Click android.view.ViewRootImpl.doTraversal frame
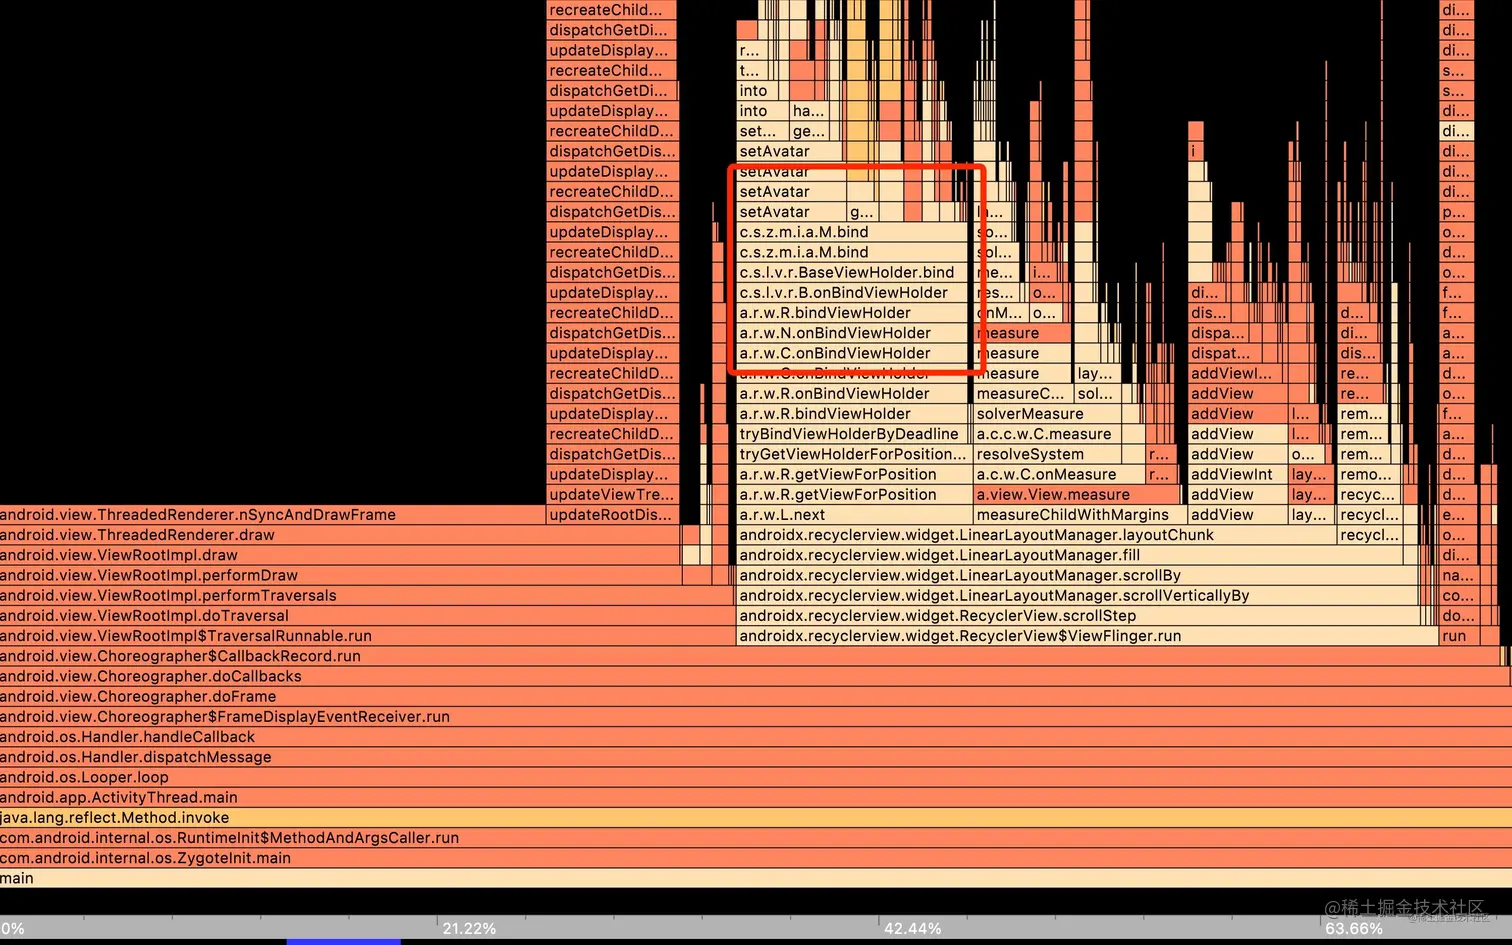Image resolution: width=1512 pixels, height=945 pixels. pos(367,616)
